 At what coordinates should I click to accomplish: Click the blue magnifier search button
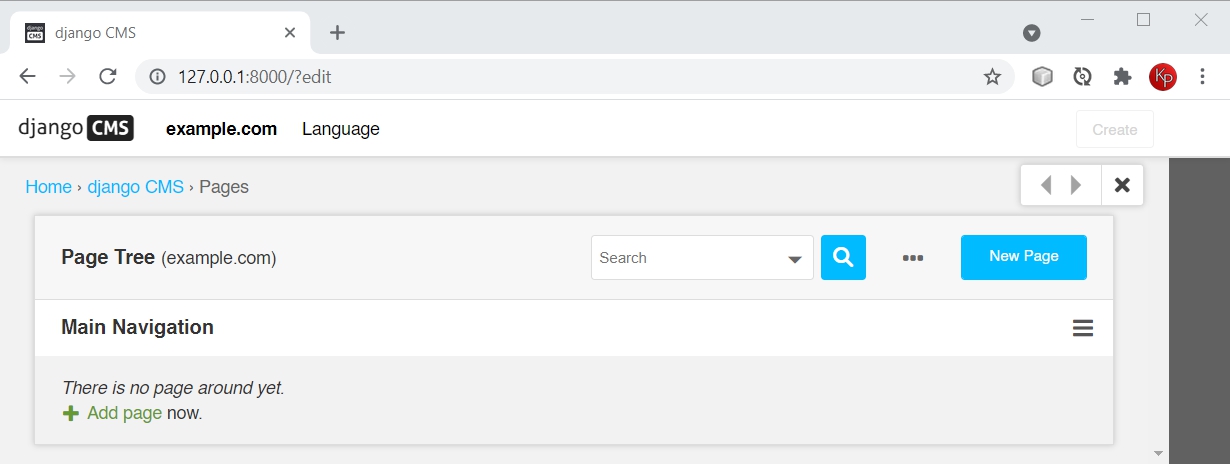[843, 258]
